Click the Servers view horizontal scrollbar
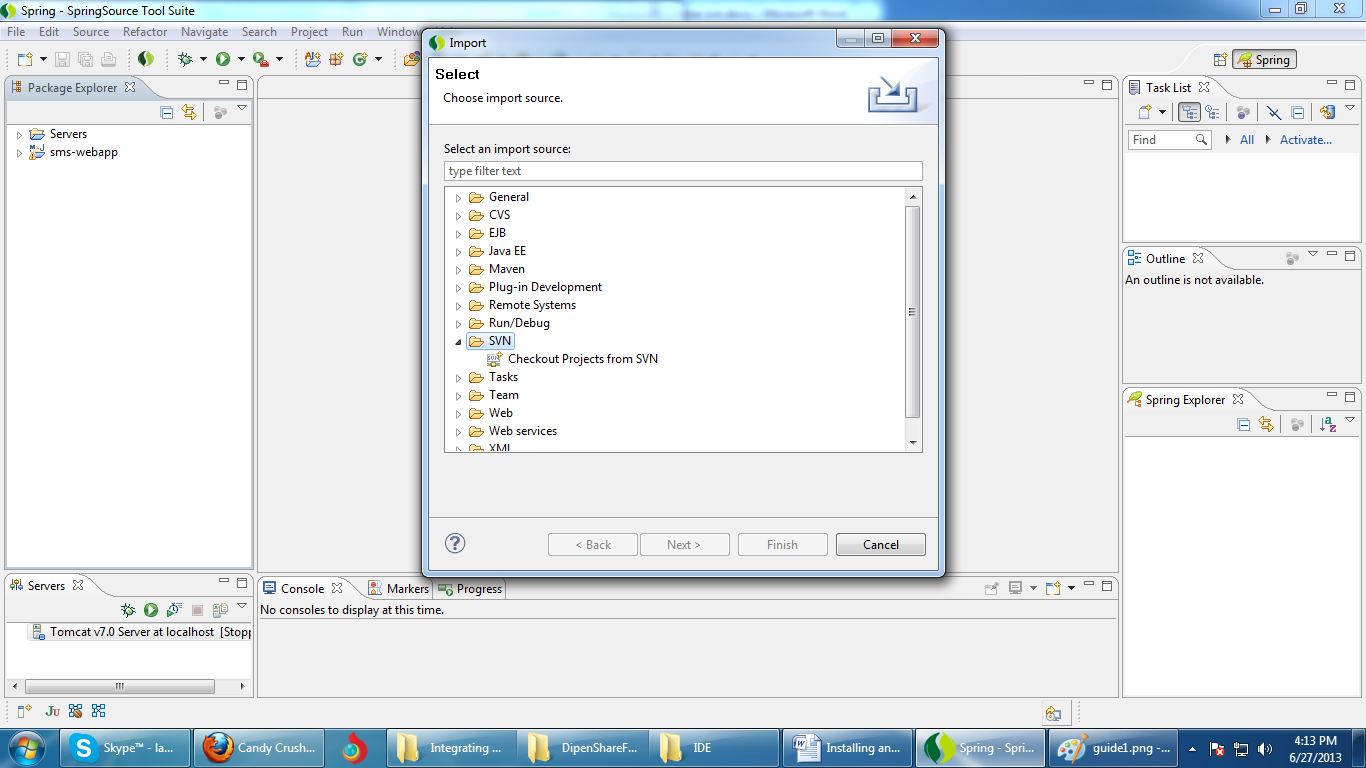 [x=120, y=687]
